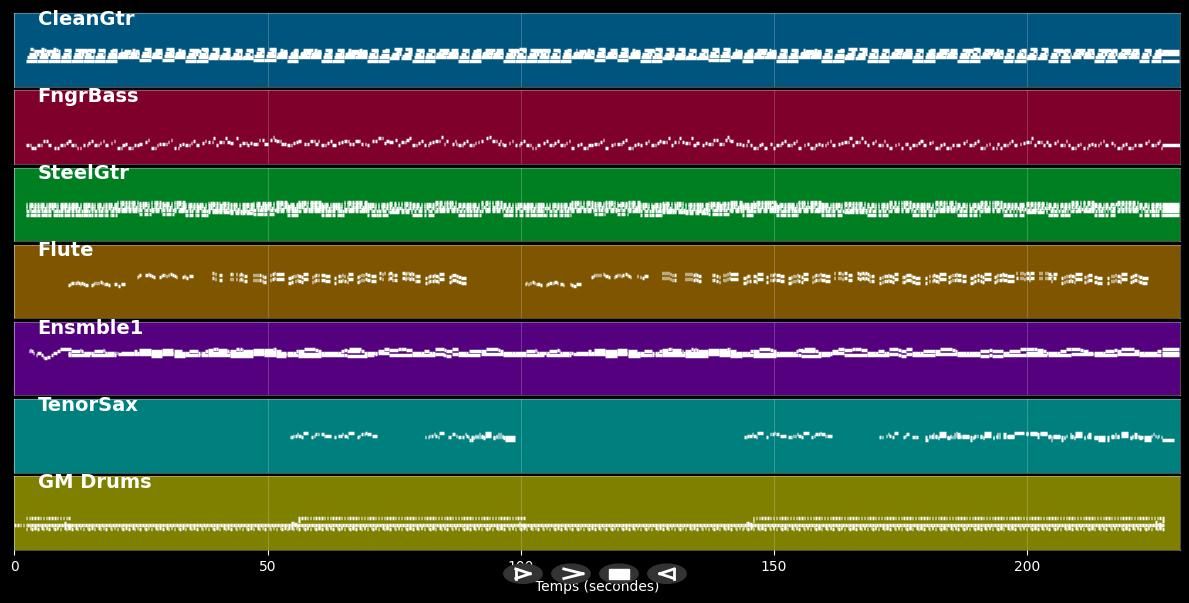This screenshot has width=1189, height=603.
Task: Select the FngrBass track label
Action: tap(88, 96)
